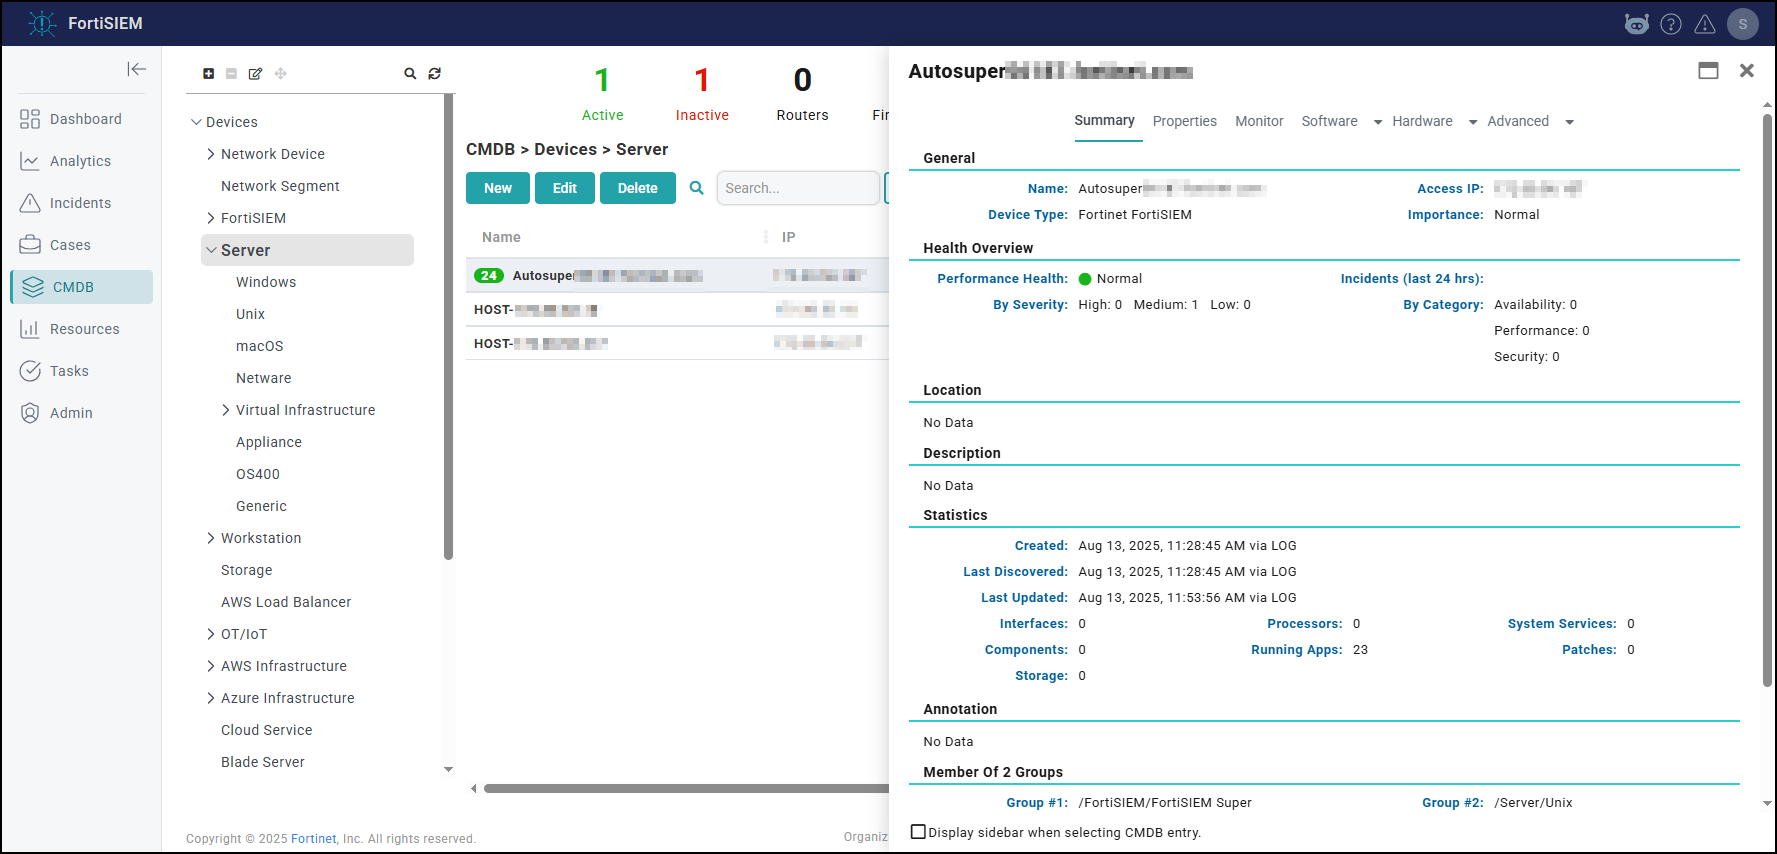
Task: Collapse the Devices tree node
Action: pyautogui.click(x=196, y=122)
